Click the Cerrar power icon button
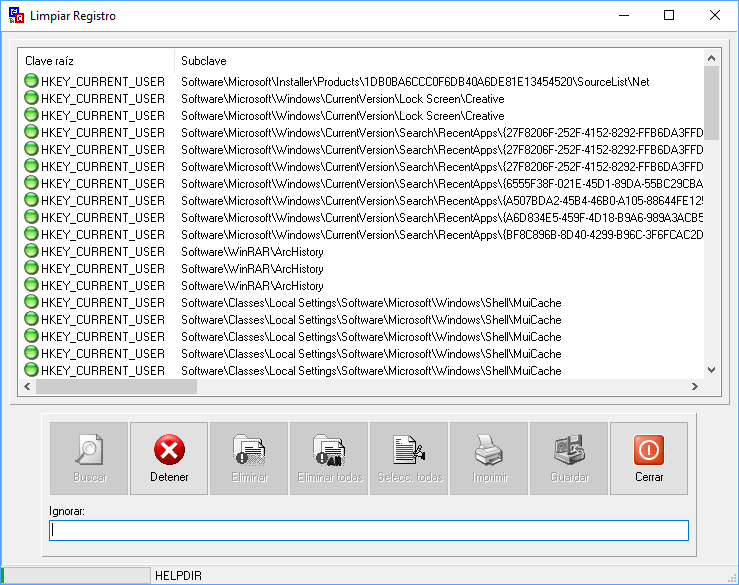The width and height of the screenshot is (739, 585). pos(649,458)
